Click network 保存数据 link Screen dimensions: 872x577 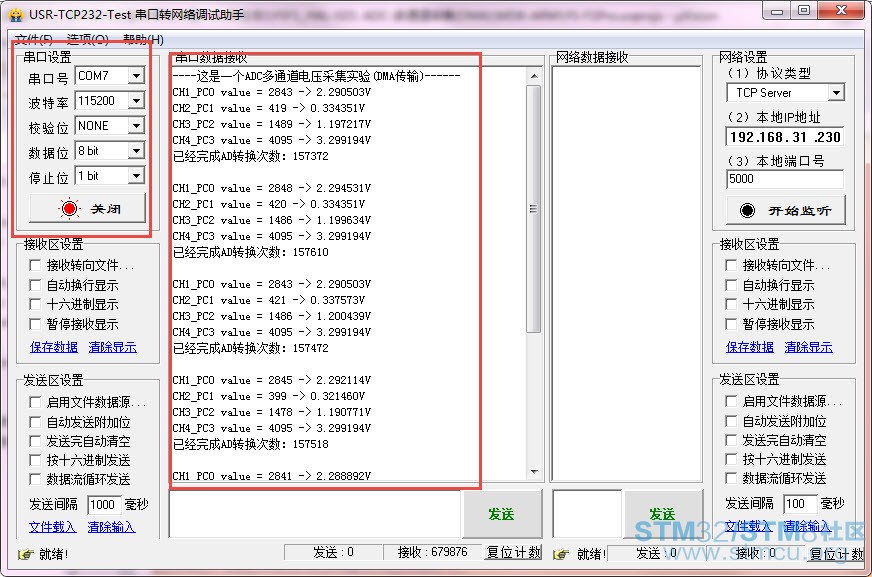[750, 347]
